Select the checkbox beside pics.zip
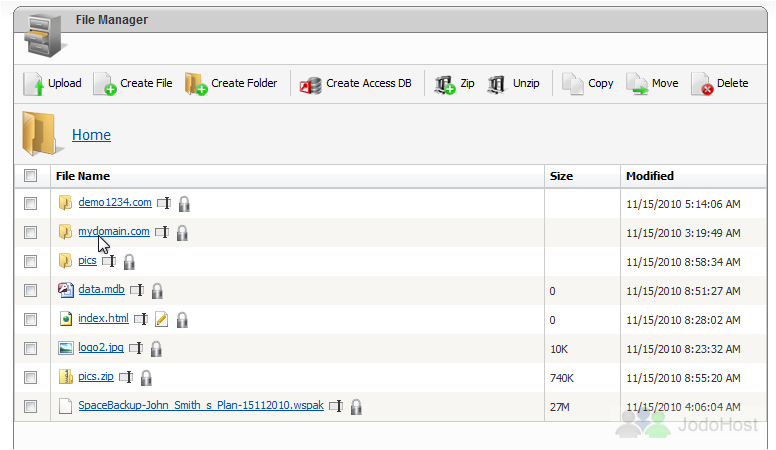 [31, 378]
